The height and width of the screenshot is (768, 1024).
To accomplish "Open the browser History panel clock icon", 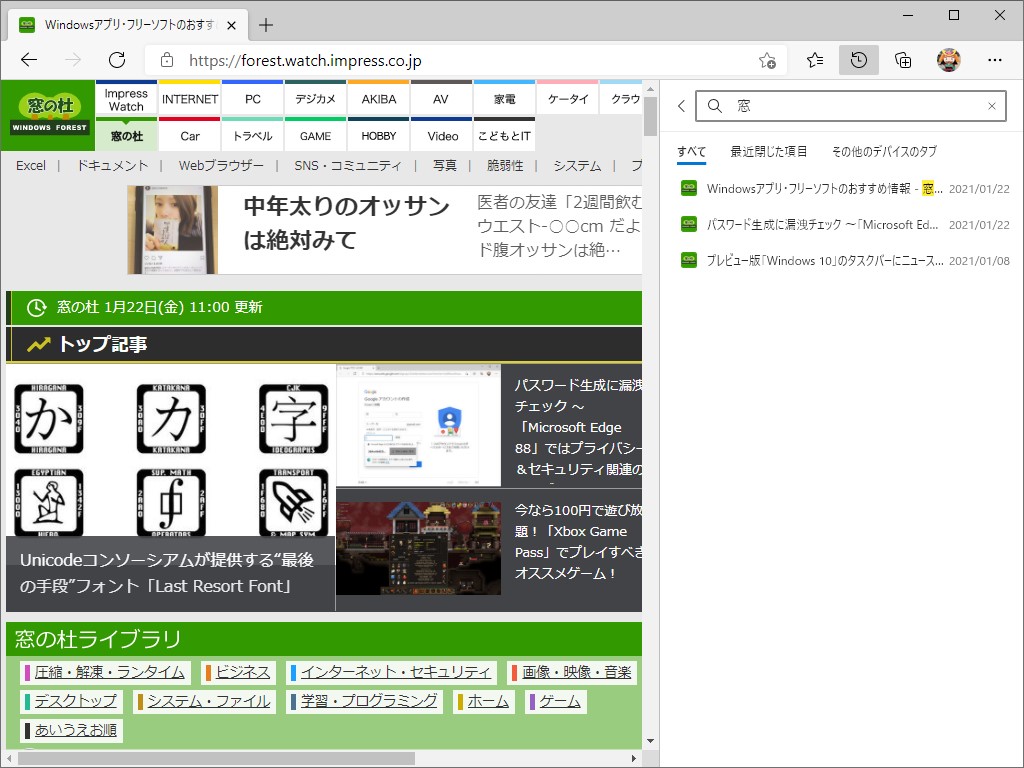I will pos(858,60).
